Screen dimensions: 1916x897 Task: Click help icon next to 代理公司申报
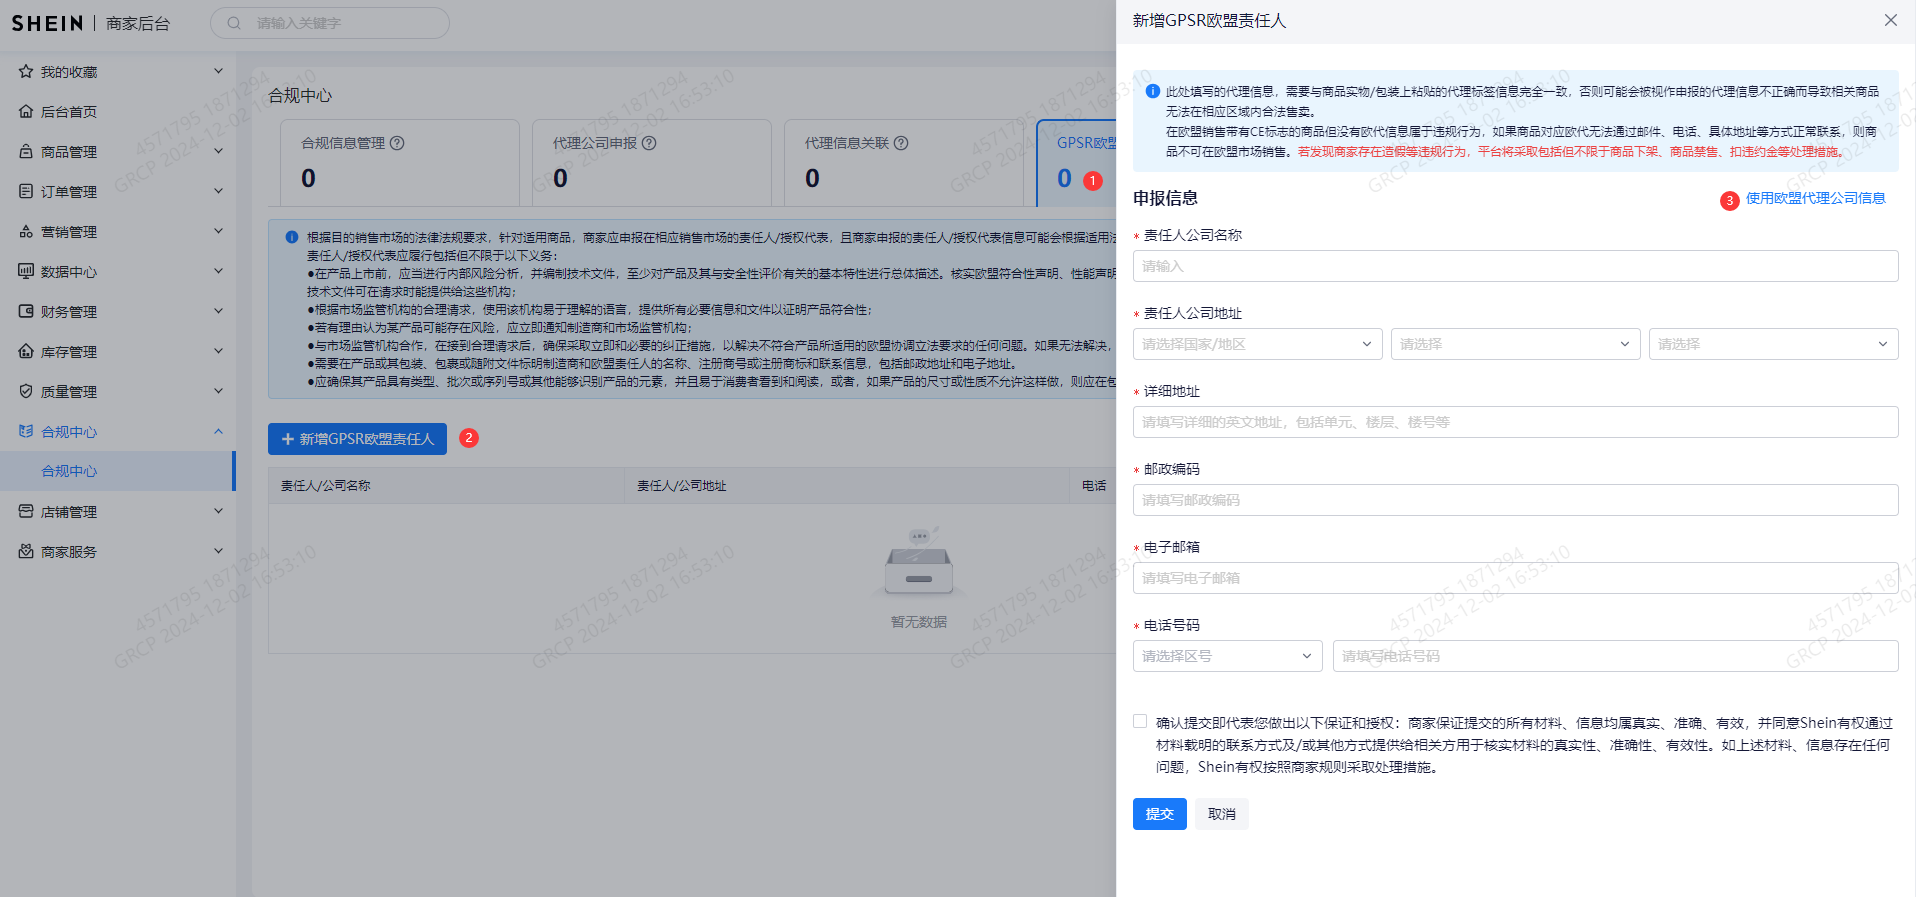coord(649,143)
